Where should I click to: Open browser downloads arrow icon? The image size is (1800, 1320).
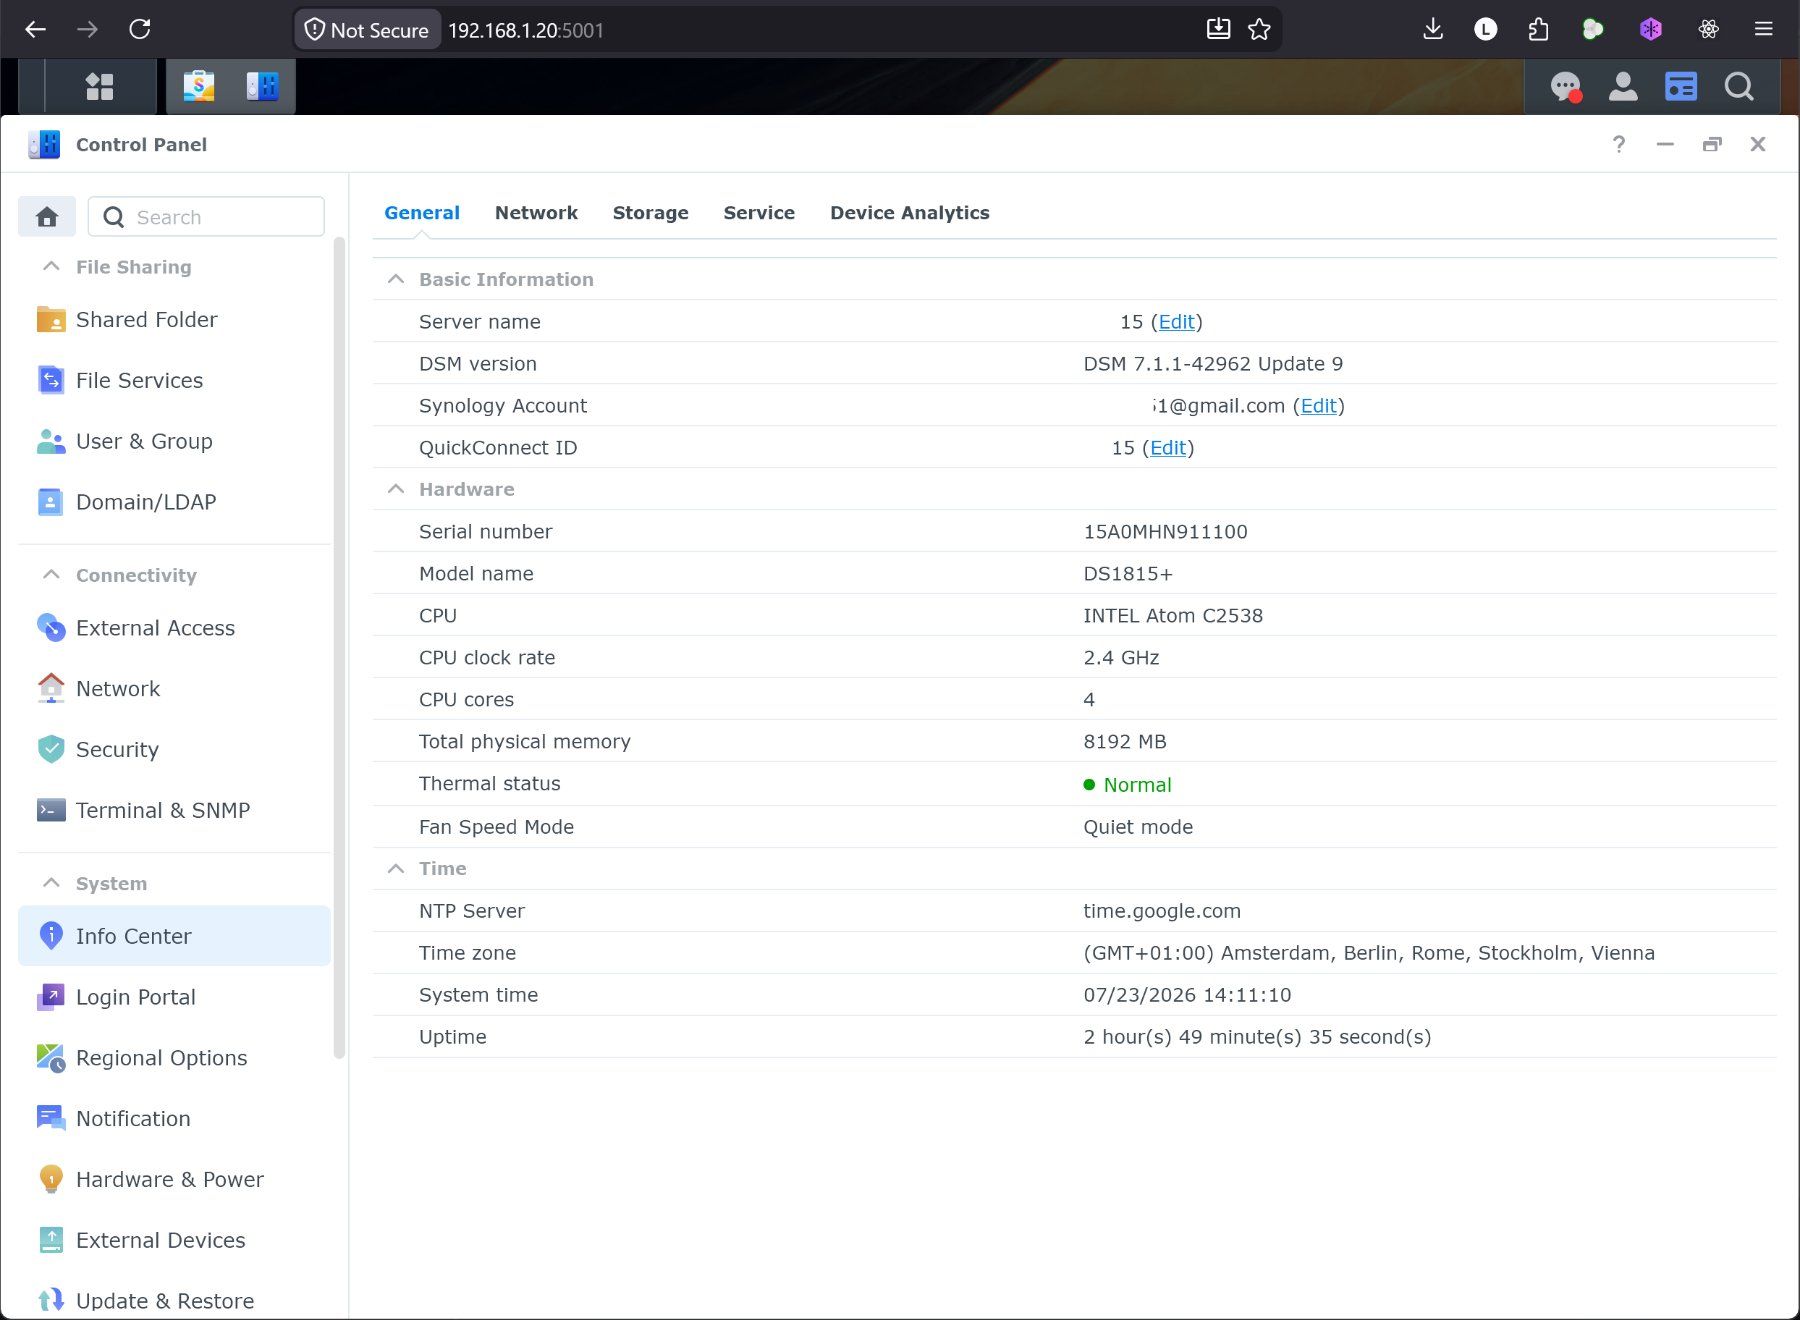(x=1433, y=29)
